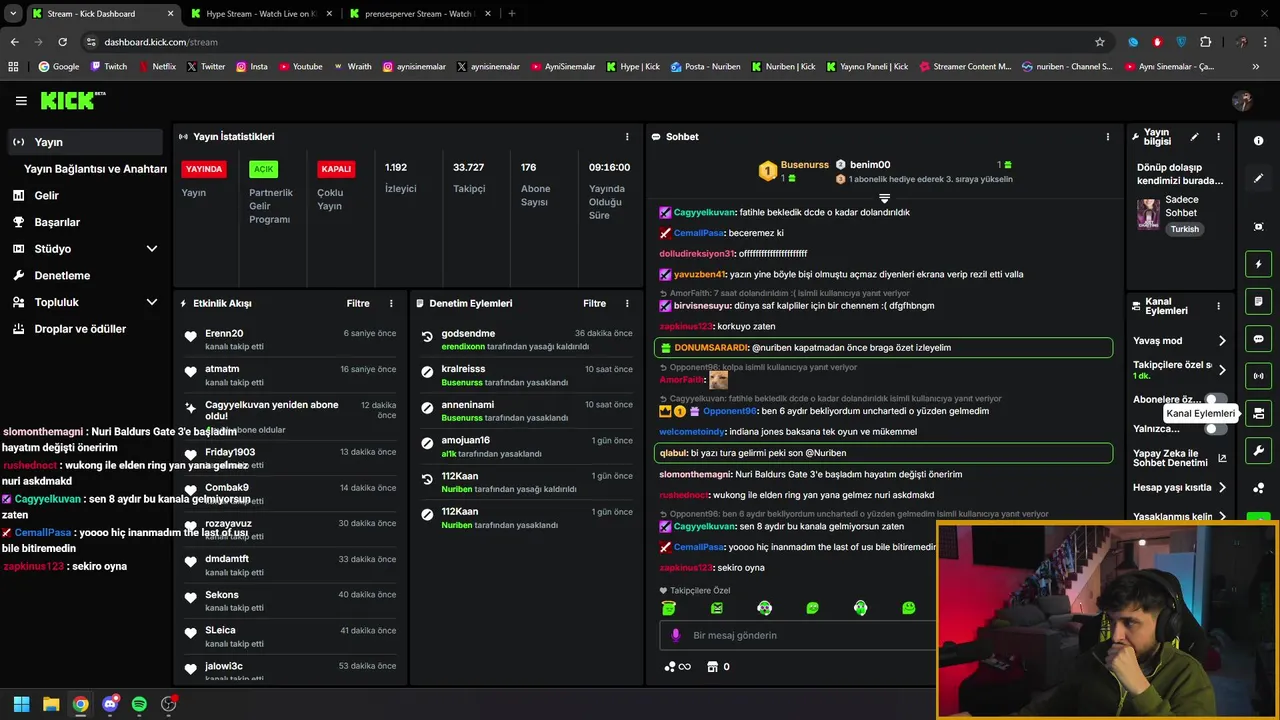
Task: Click the browser address bar URL
Action: point(161,42)
